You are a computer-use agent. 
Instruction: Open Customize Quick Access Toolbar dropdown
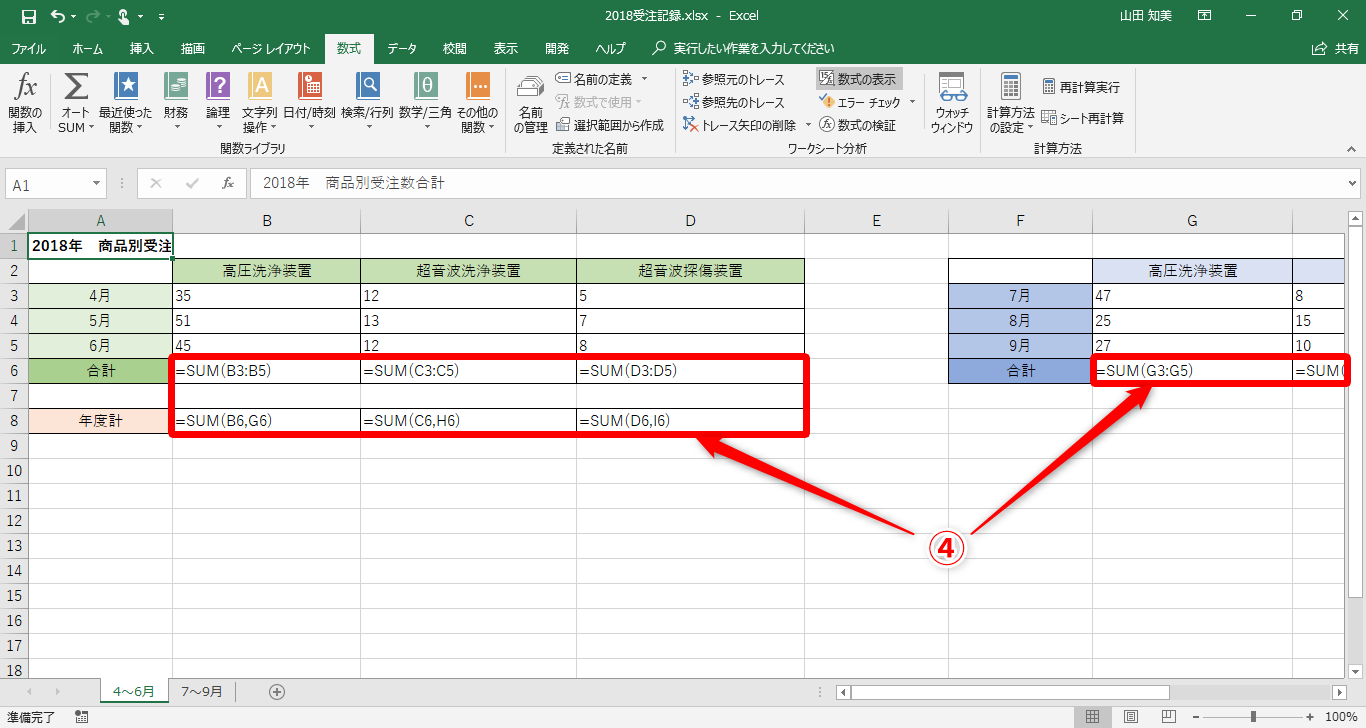click(162, 17)
